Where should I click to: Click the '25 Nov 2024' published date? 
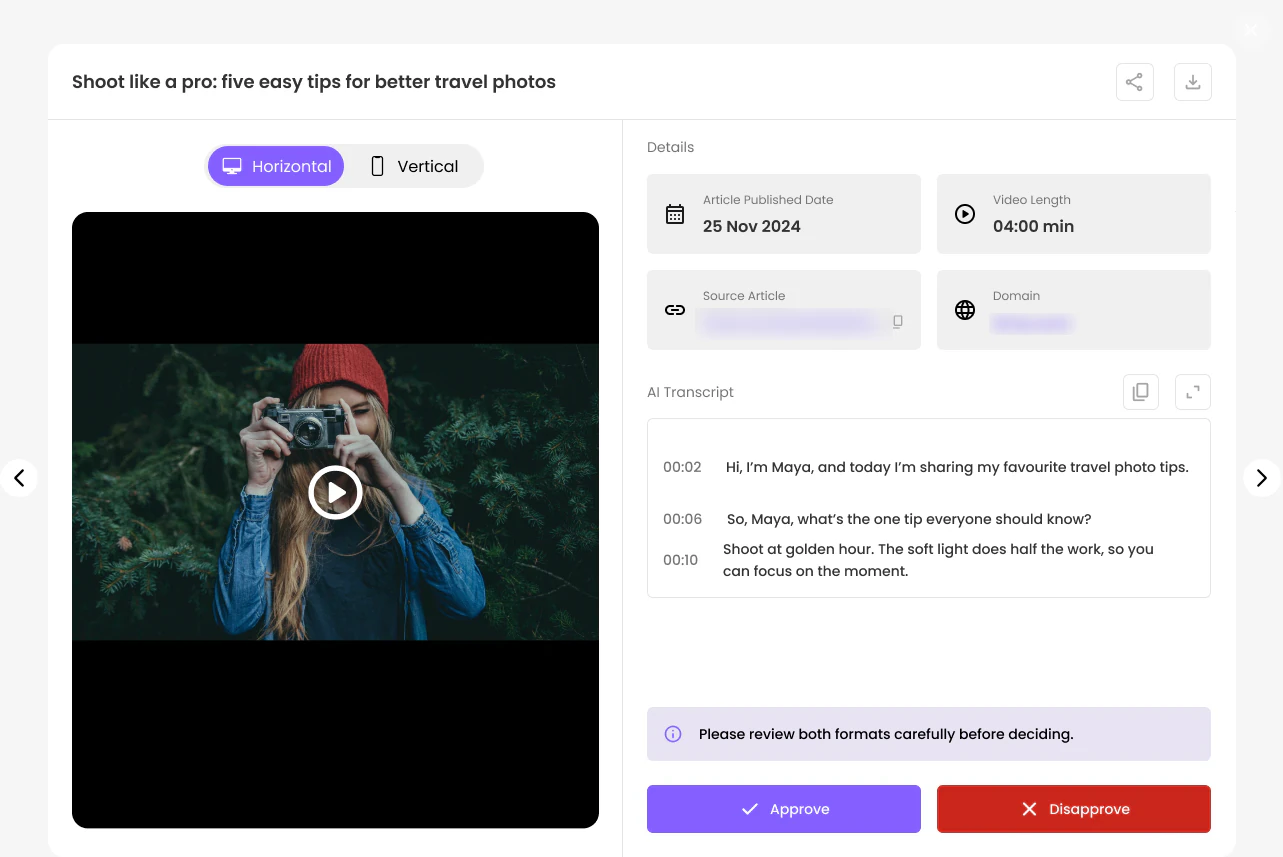752,226
